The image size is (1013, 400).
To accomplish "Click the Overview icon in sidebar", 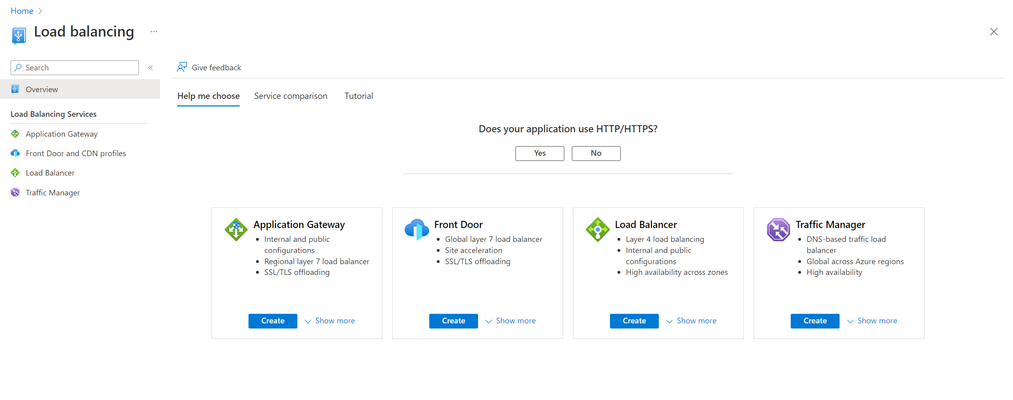I will click(16, 89).
